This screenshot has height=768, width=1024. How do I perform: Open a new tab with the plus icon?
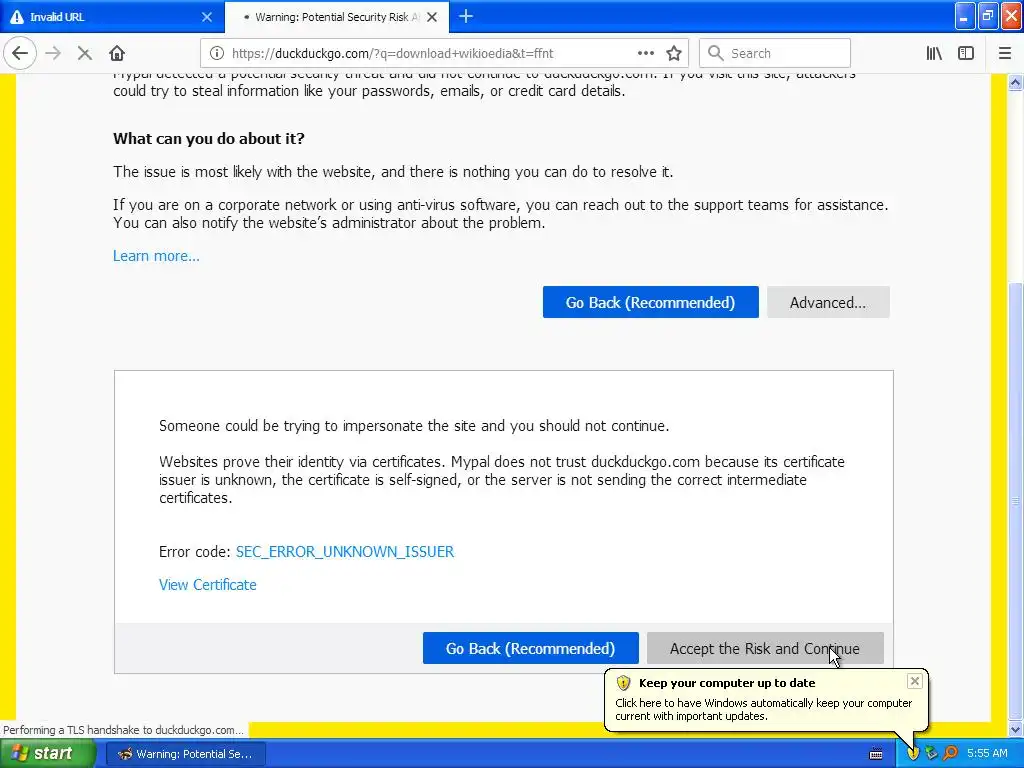click(466, 16)
